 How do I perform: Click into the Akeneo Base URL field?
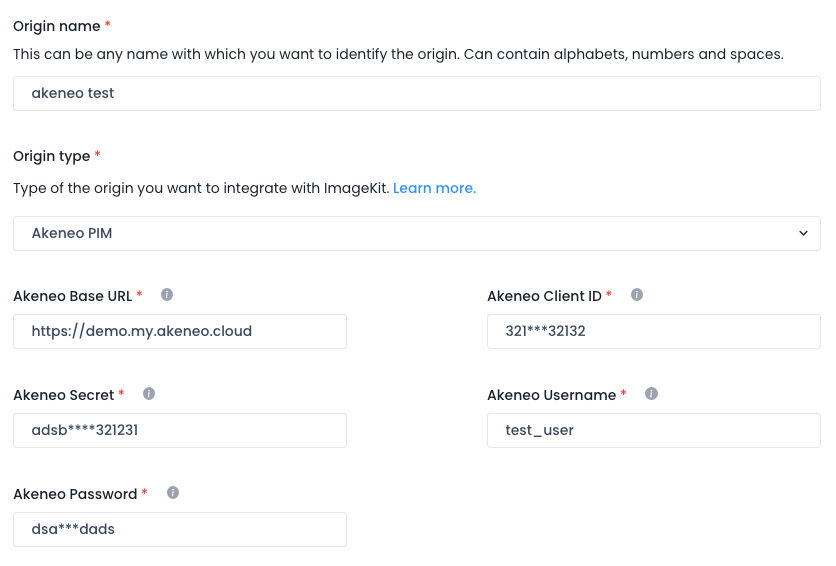pos(180,331)
